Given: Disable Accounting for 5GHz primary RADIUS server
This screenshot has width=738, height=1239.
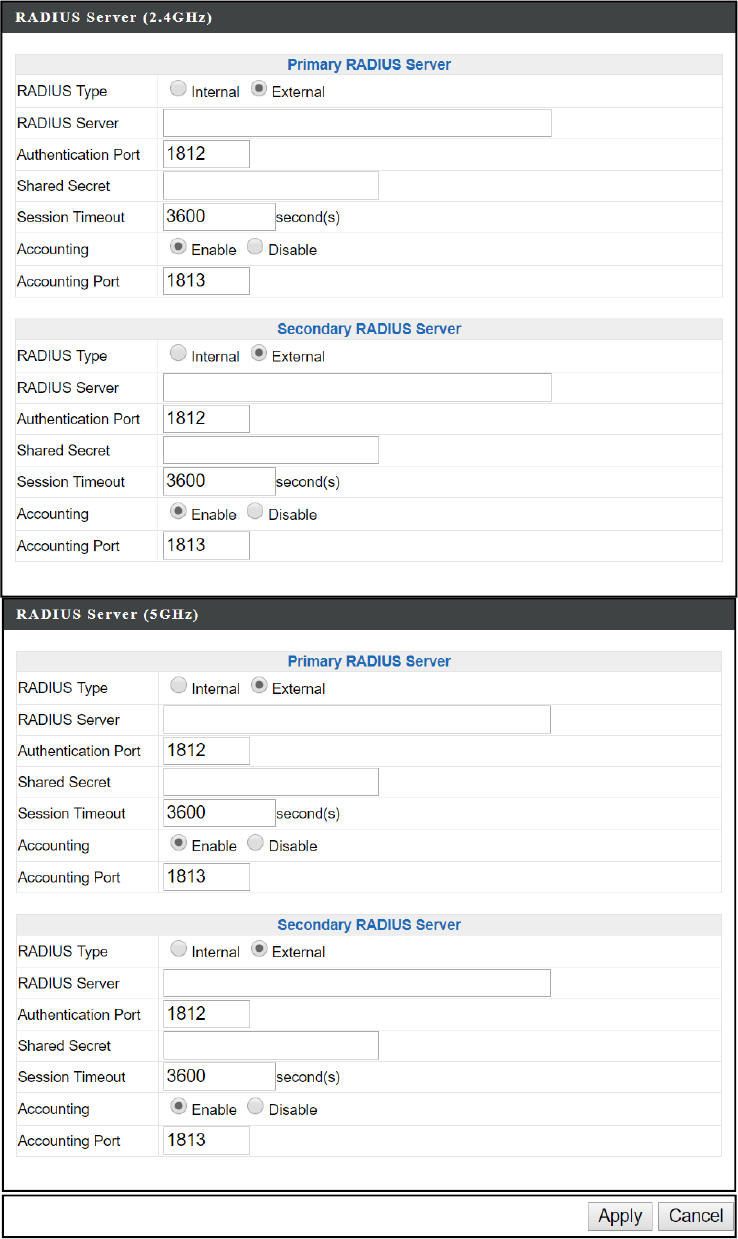Looking at the screenshot, I should point(255,844).
